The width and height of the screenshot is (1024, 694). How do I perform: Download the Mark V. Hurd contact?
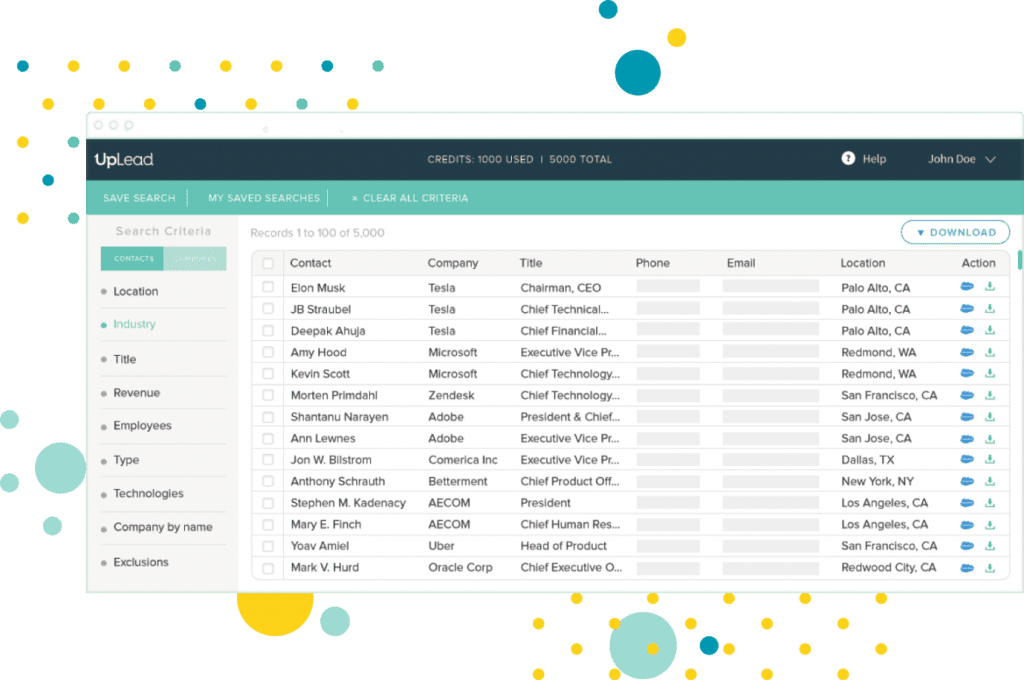point(990,567)
